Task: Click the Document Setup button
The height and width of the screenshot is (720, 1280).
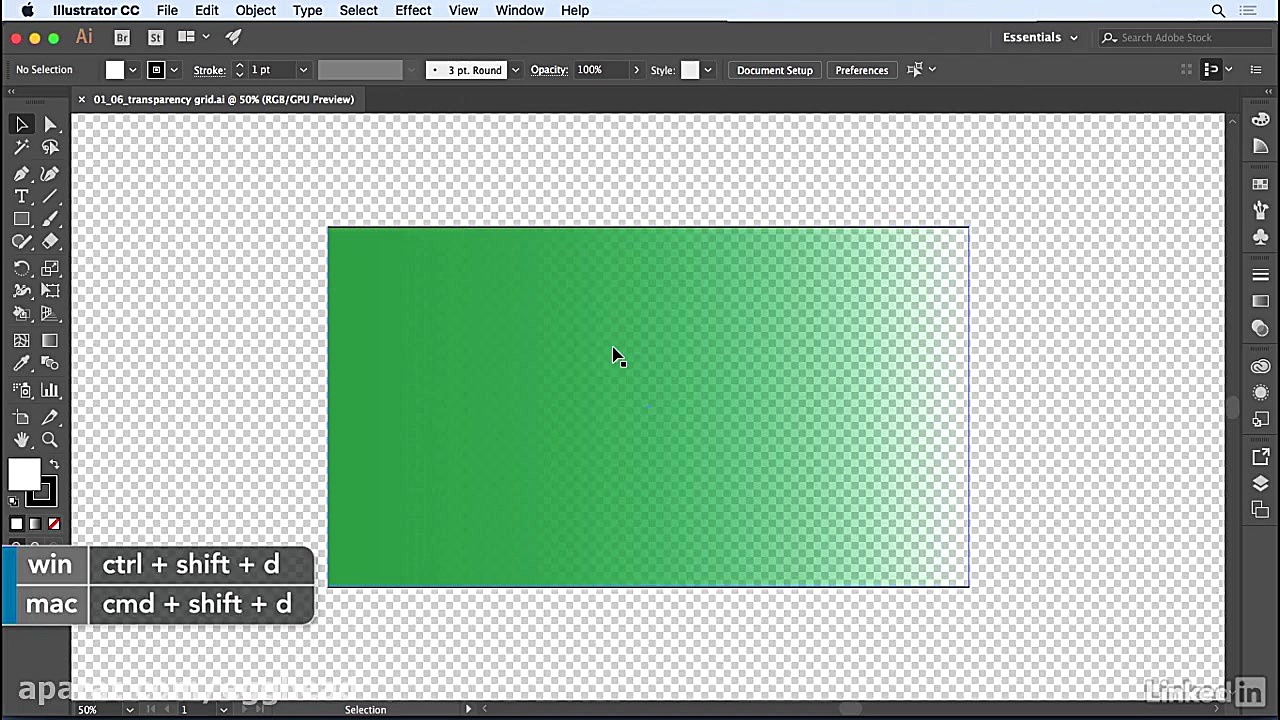Action: 774,70
